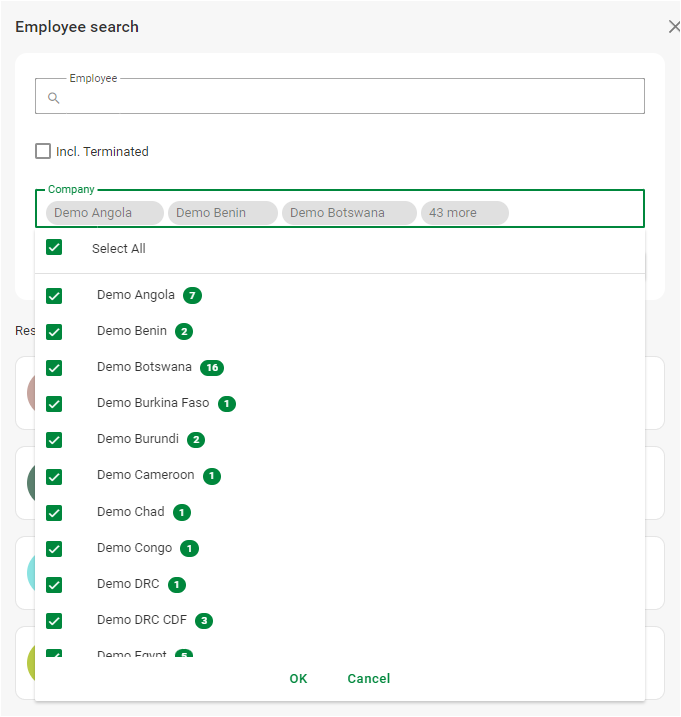The height and width of the screenshot is (717, 681).
Task: Click the '43 more' chip in Company field
Action: (x=464, y=213)
